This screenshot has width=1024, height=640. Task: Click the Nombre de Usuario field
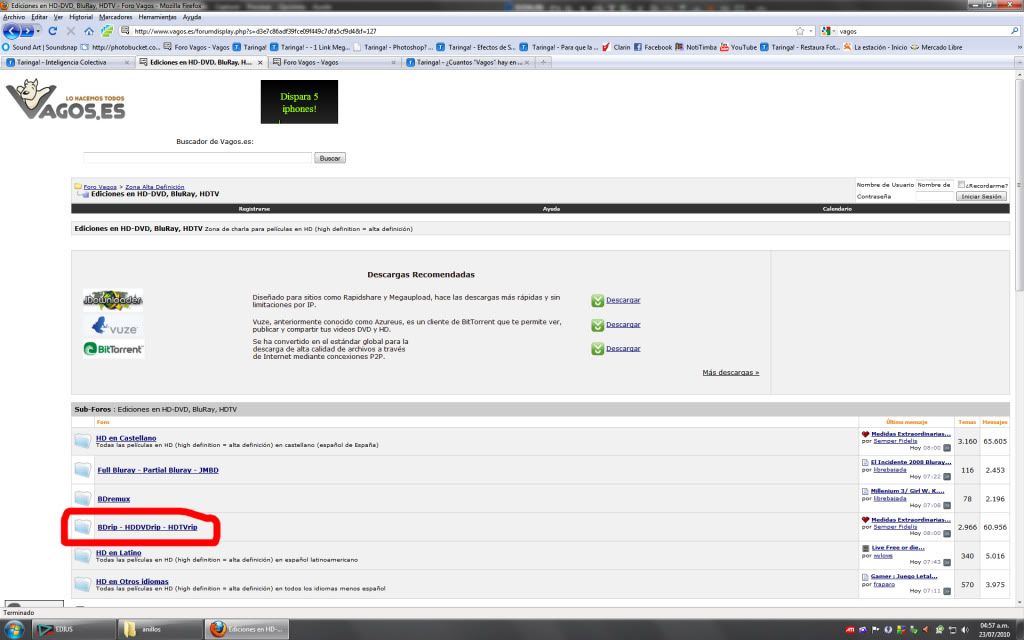[x=935, y=185]
